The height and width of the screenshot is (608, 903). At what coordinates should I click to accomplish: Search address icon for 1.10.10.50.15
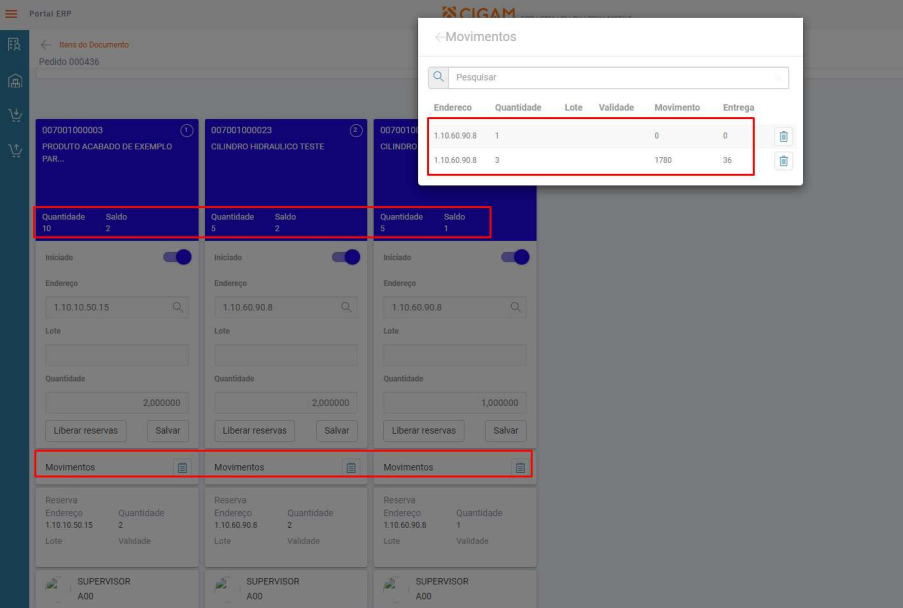[x=177, y=307]
